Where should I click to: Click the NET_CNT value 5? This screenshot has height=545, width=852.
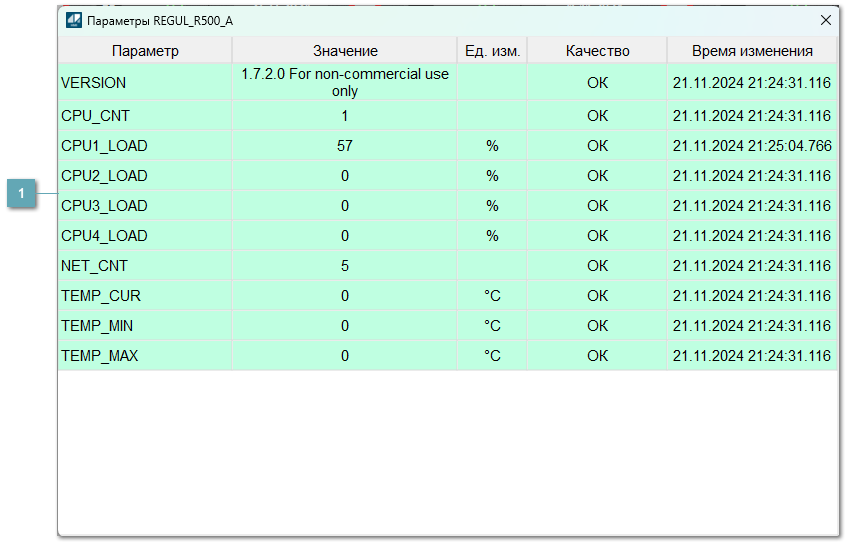click(344, 265)
